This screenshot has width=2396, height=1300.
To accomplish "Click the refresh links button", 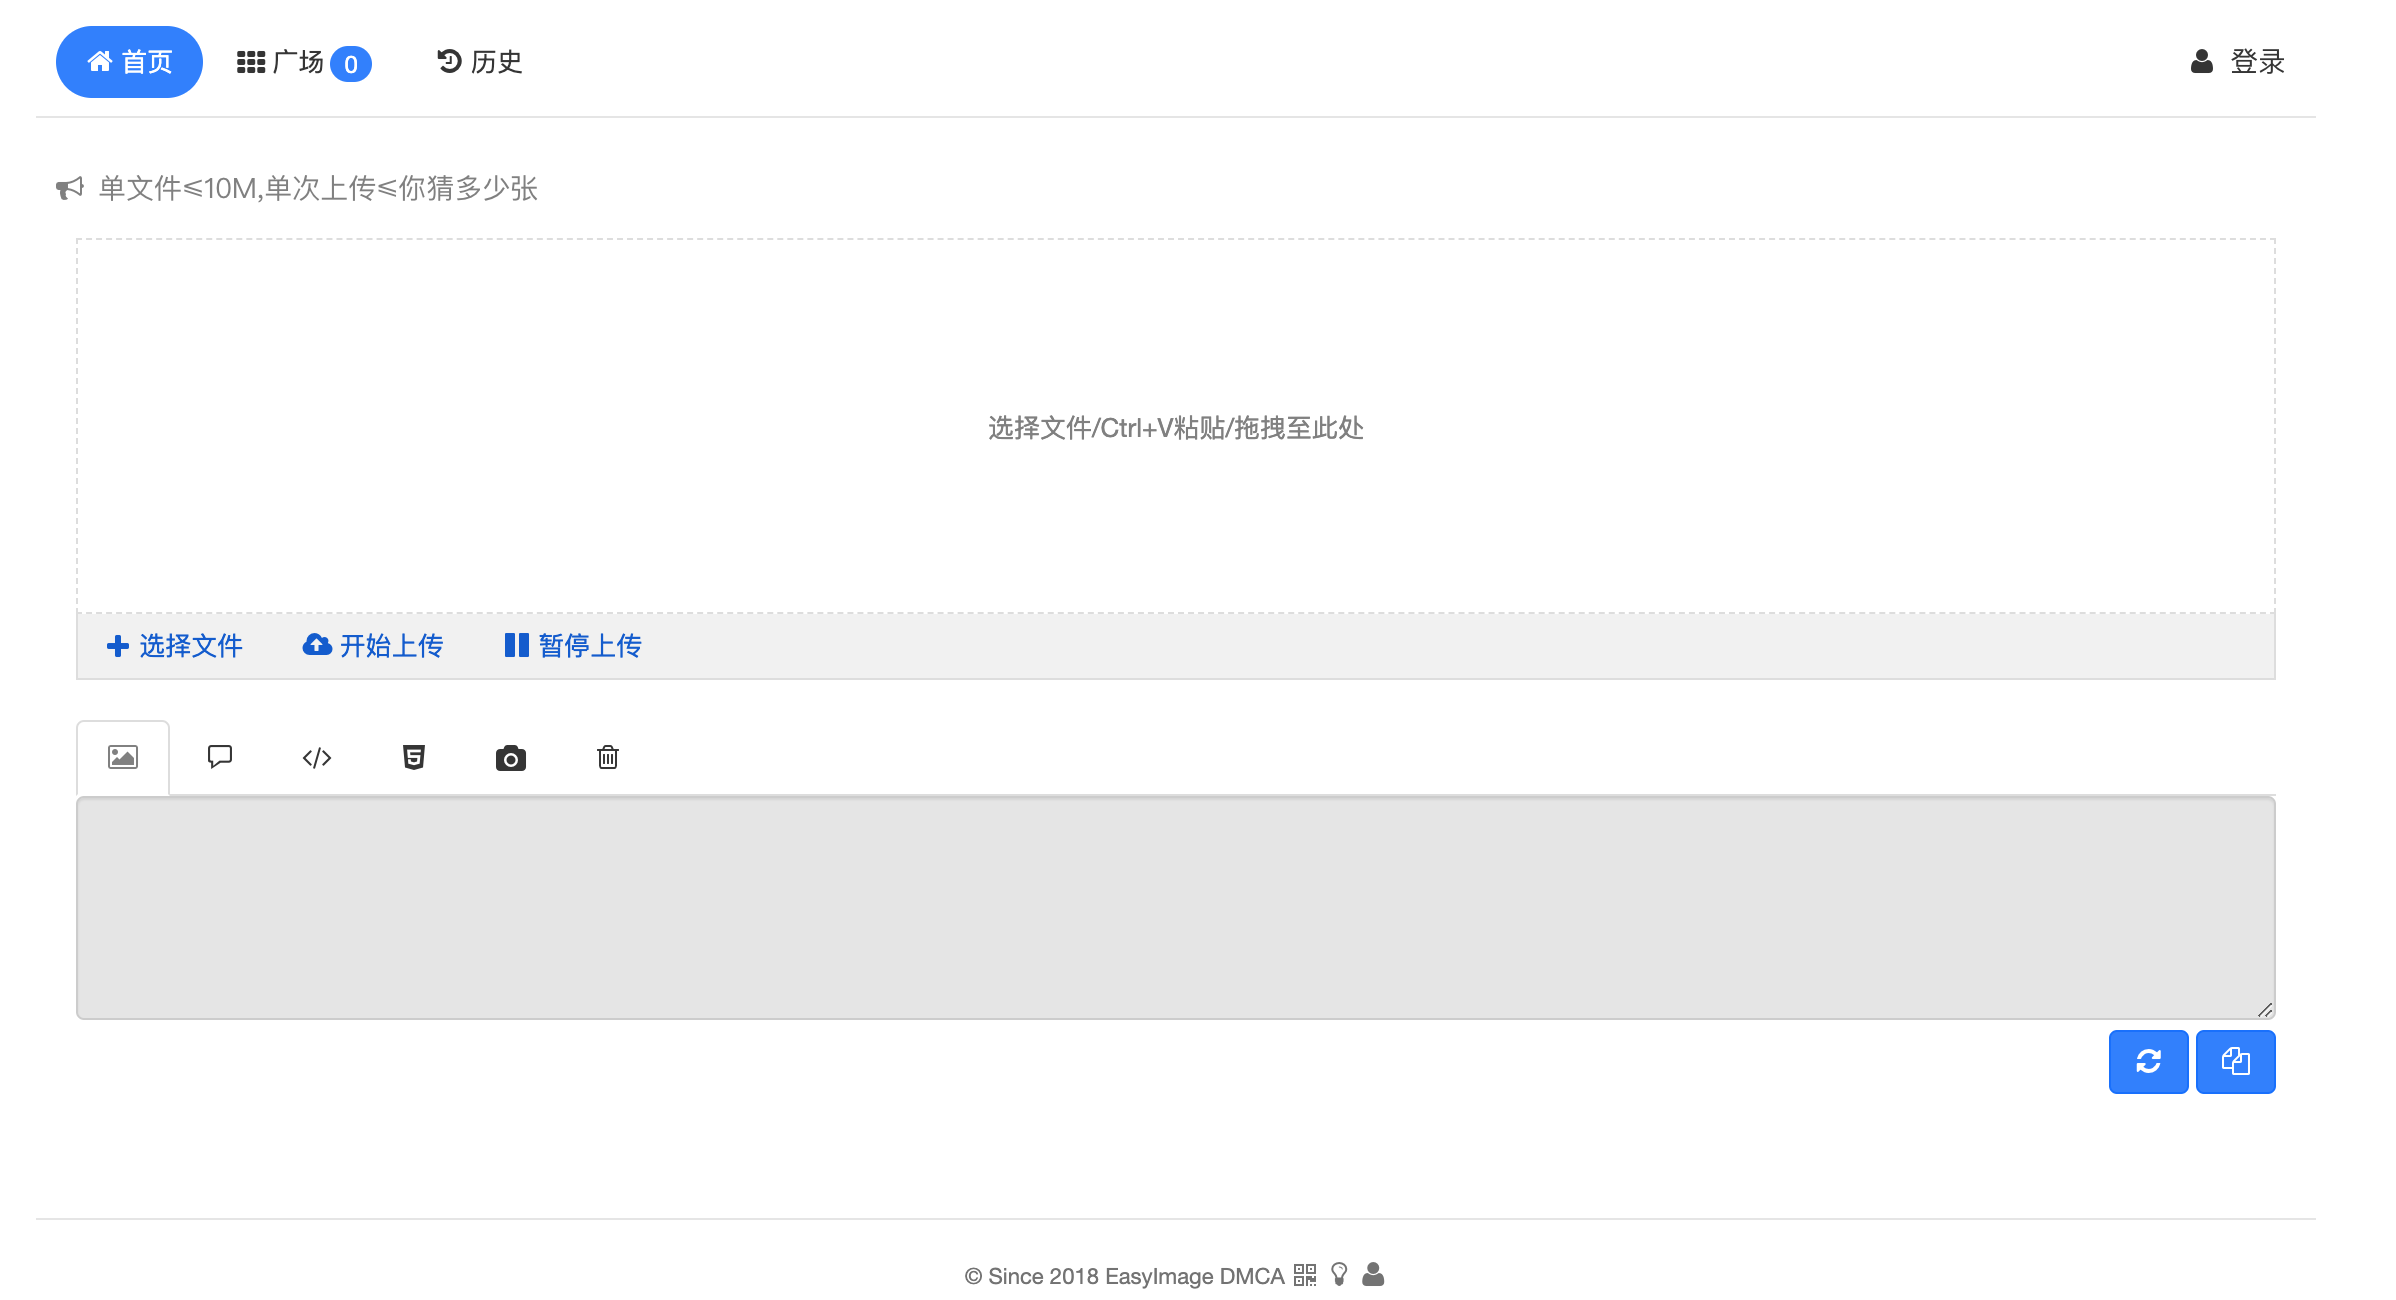I will coord(2148,1062).
